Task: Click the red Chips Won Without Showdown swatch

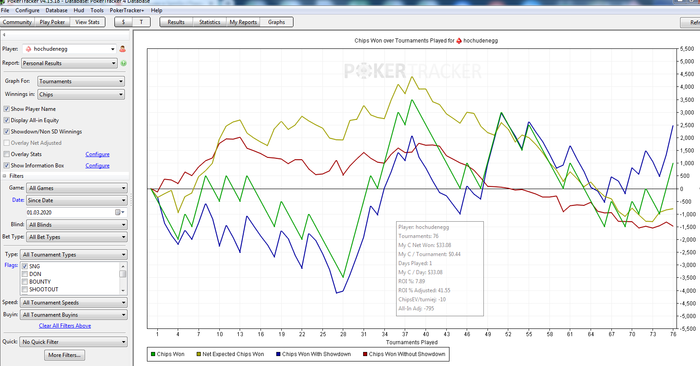Action: click(x=365, y=354)
